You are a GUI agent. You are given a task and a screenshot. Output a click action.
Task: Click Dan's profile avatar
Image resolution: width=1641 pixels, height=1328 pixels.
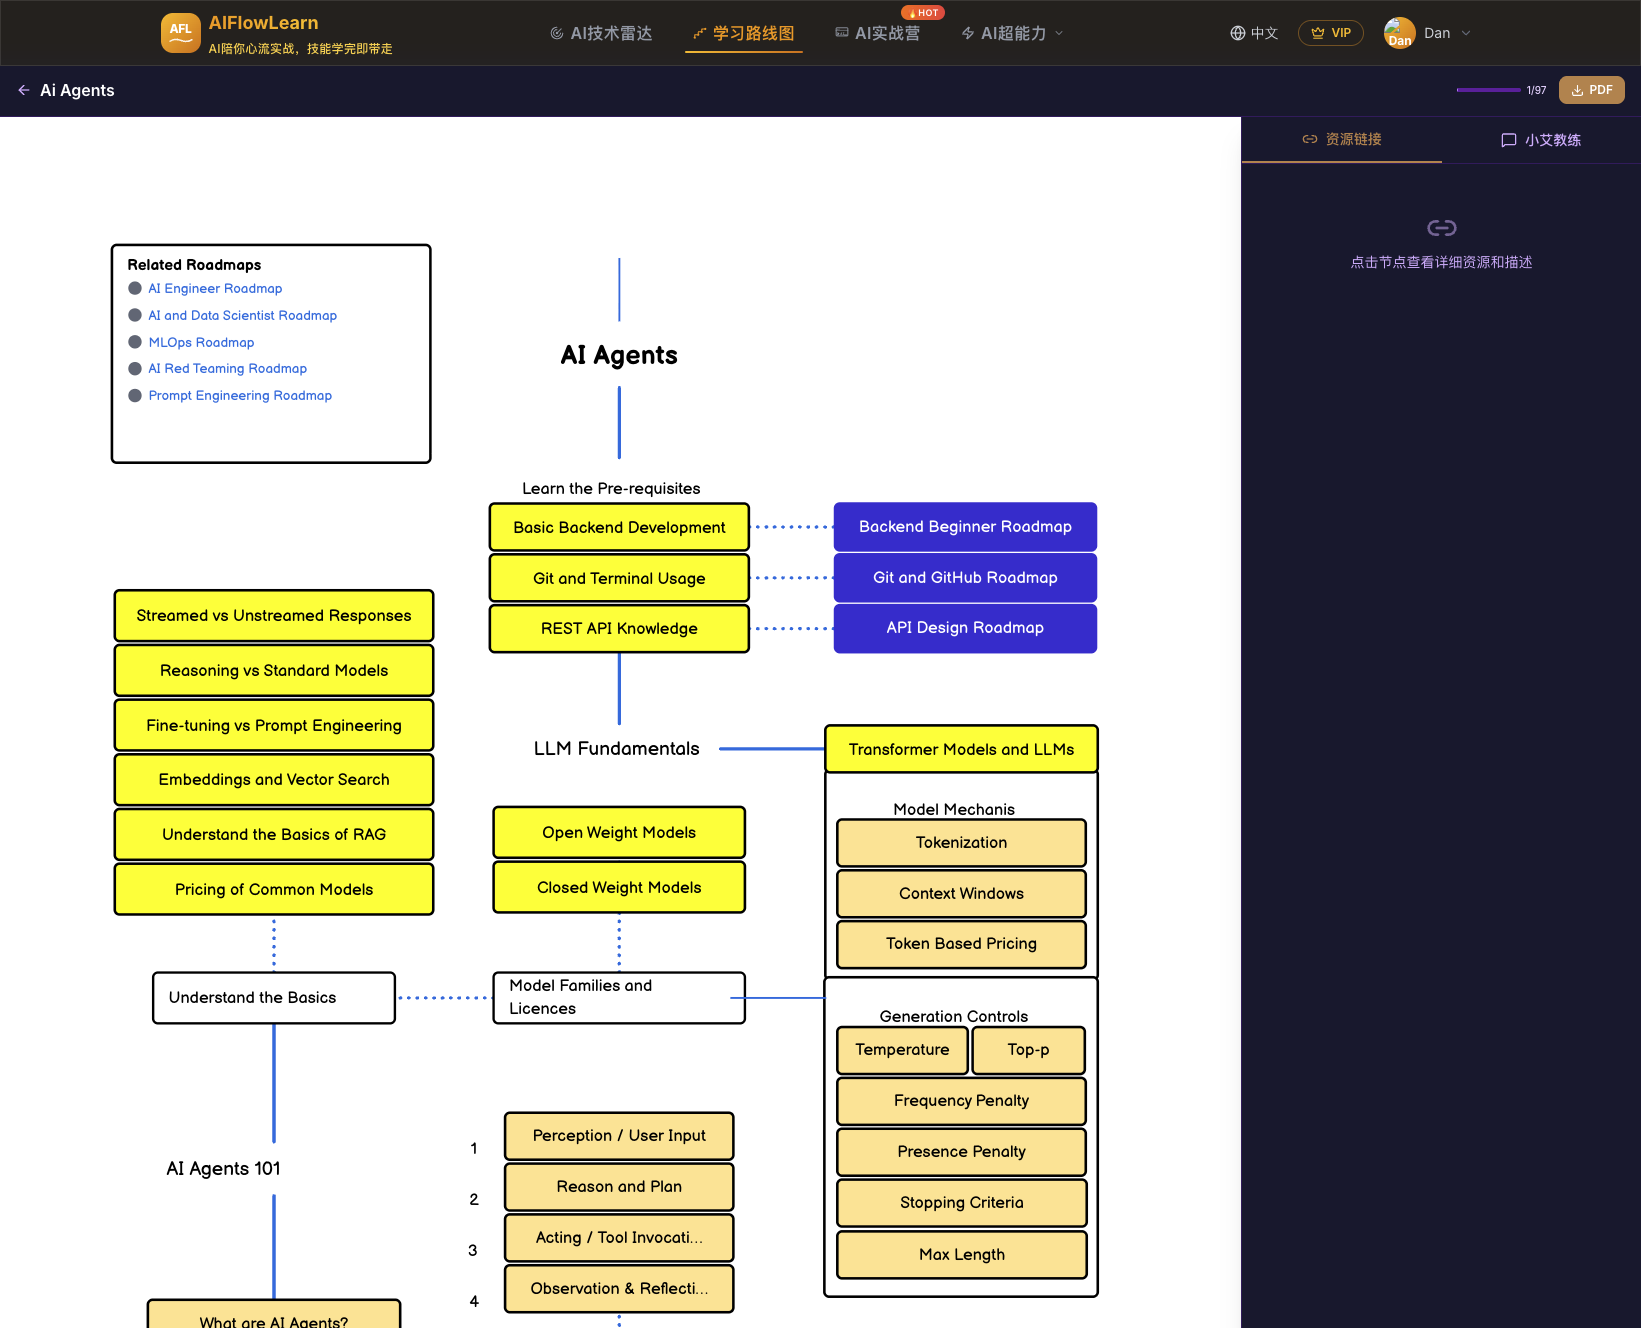1399,33
